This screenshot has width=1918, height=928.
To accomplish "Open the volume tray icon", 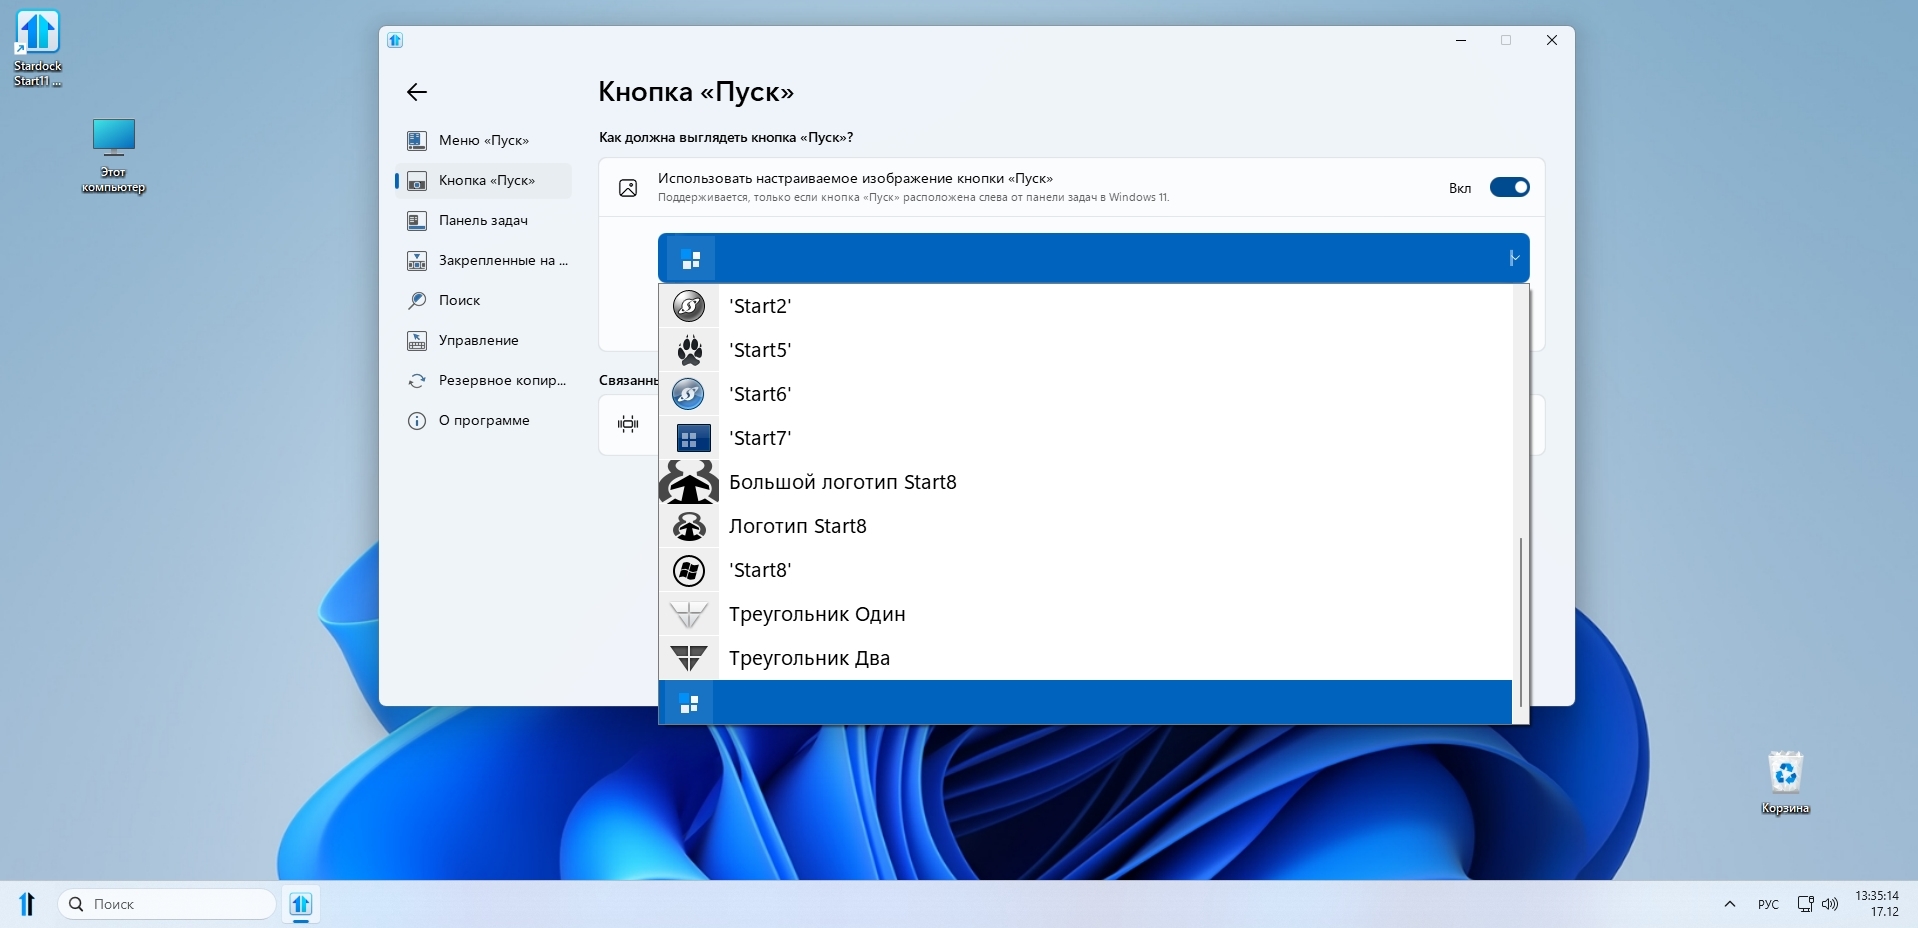I will tap(1830, 904).
